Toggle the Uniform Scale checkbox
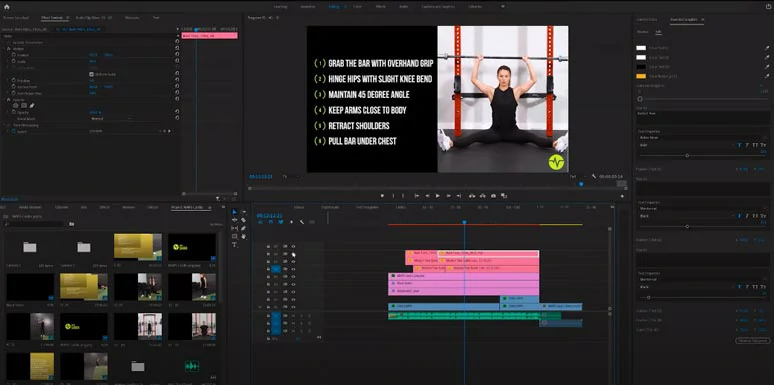Image resolution: width=774 pixels, height=385 pixels. pyautogui.click(x=91, y=74)
